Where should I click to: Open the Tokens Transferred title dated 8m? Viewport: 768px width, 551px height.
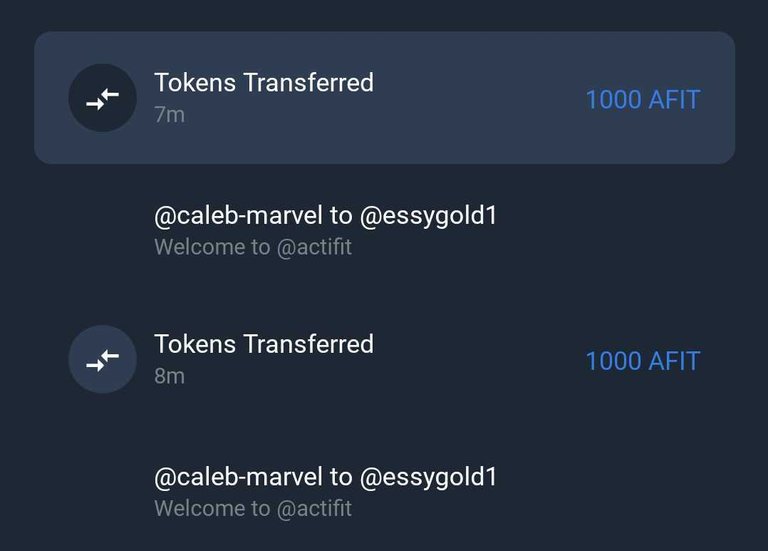tap(264, 344)
